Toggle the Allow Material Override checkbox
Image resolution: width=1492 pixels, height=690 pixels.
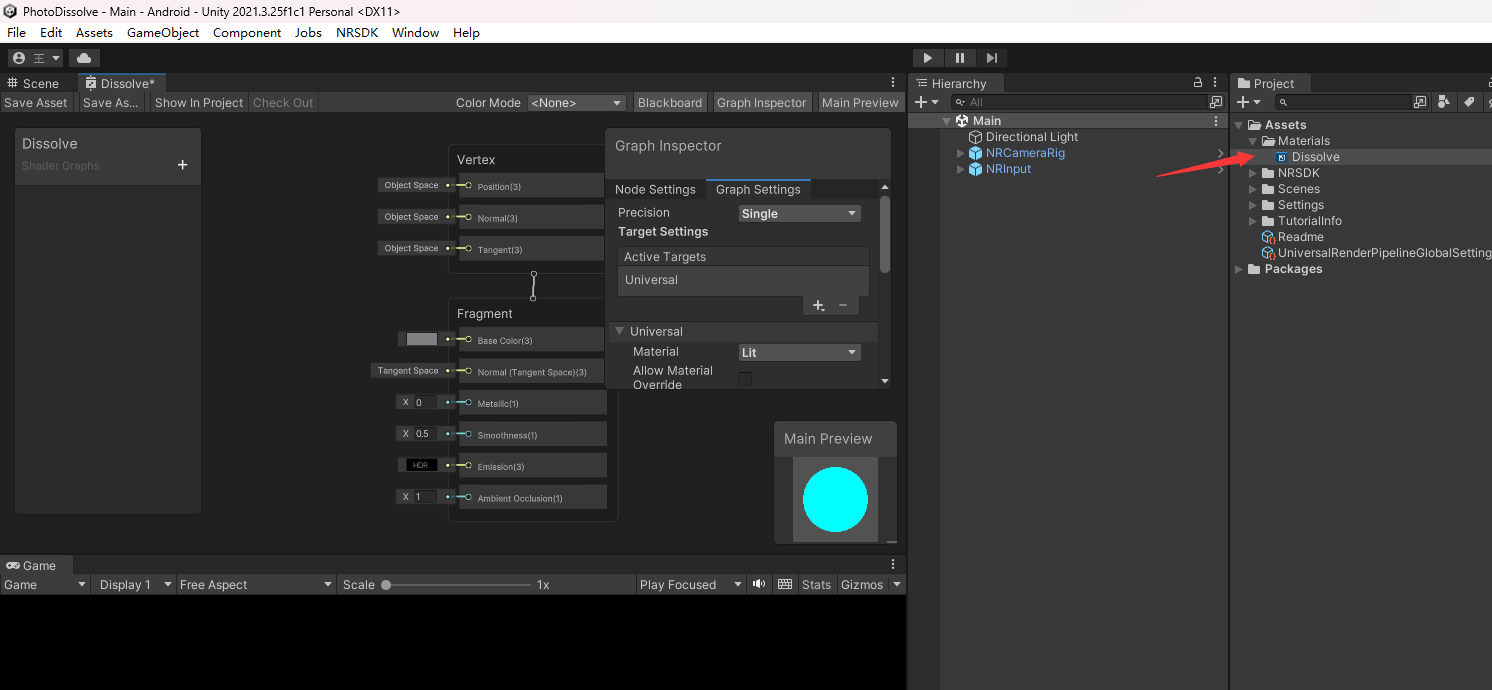(x=745, y=378)
